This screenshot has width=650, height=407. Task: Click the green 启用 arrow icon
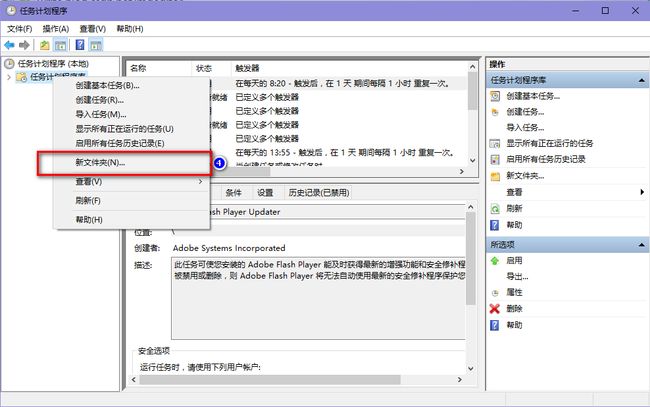point(495,261)
